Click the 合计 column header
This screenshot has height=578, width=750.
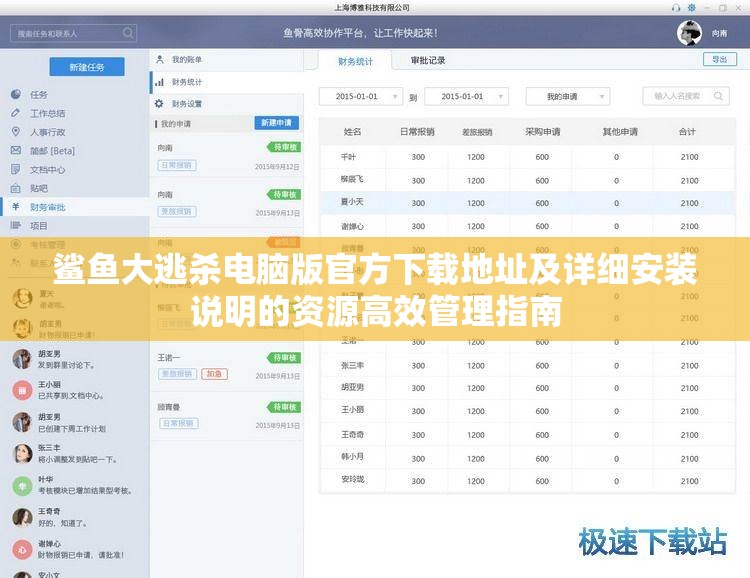(687, 132)
